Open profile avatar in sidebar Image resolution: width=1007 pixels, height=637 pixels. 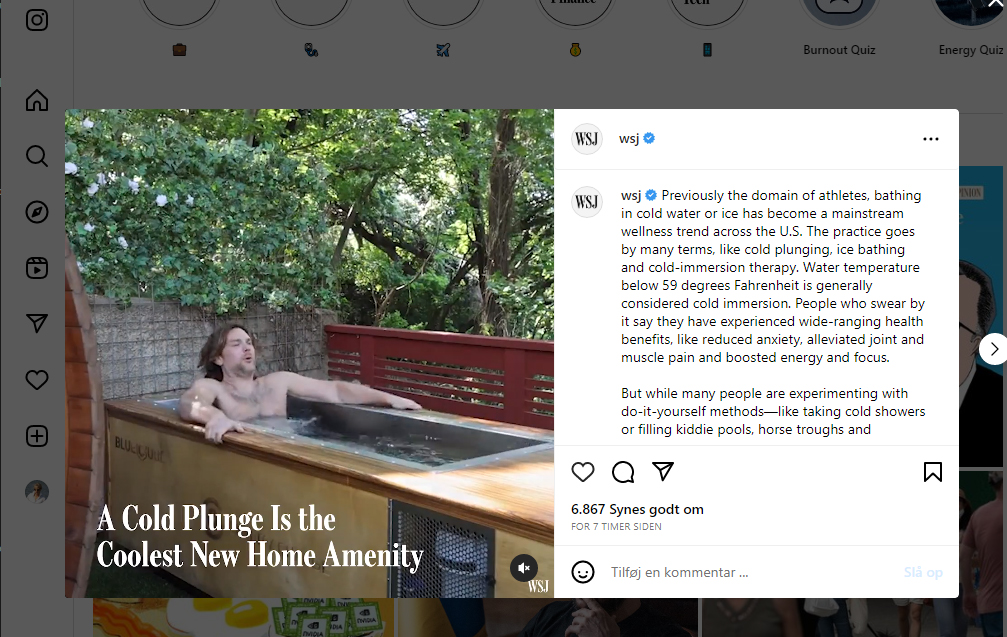37,492
